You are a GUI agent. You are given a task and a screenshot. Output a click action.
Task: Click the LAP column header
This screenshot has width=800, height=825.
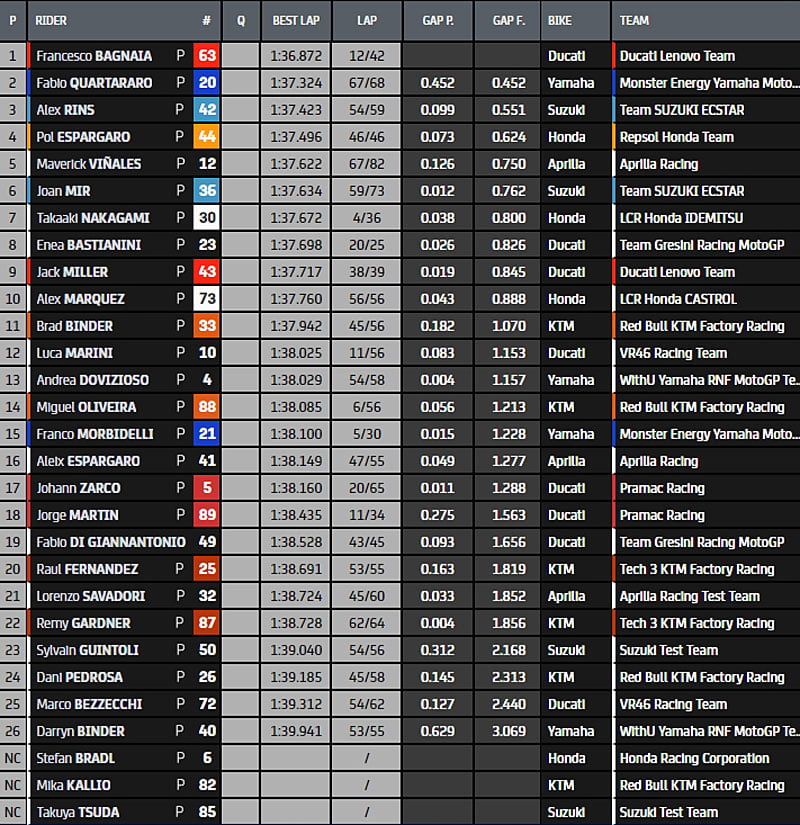click(x=366, y=20)
